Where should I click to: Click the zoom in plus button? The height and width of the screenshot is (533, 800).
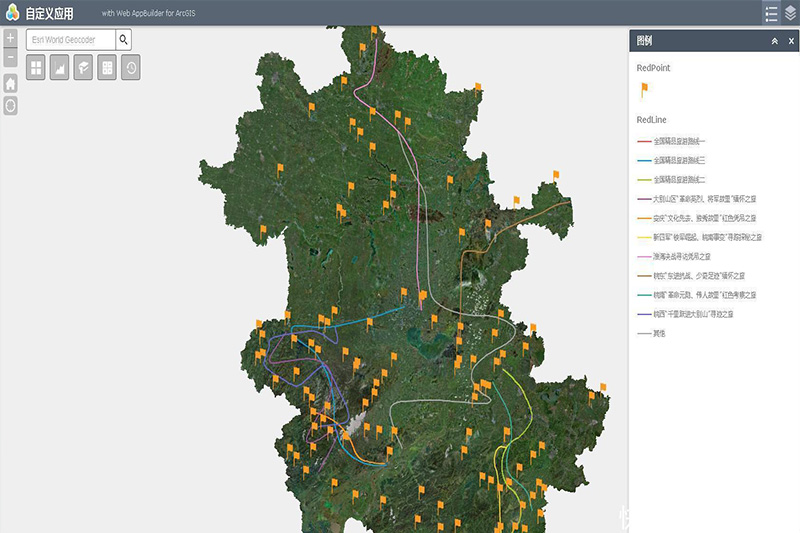pos(10,38)
